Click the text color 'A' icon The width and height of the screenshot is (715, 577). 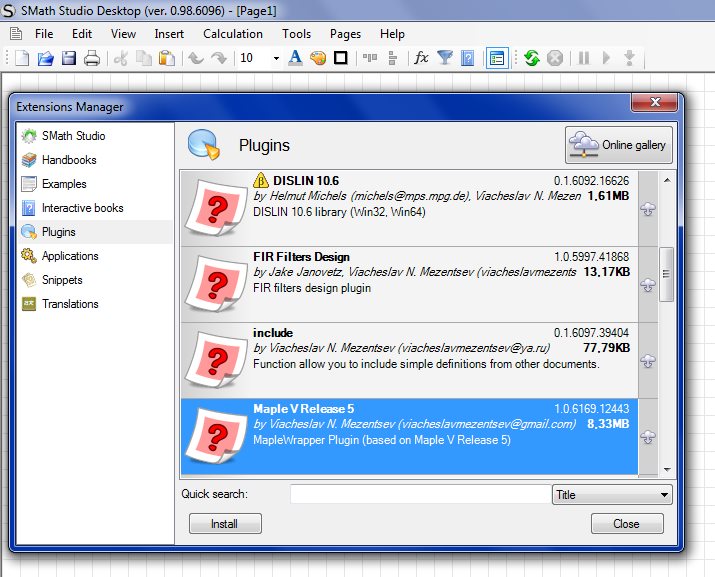[295, 58]
